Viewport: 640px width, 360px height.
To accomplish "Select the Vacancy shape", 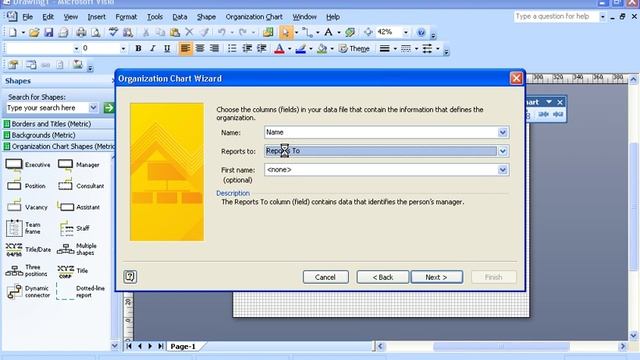I will [27, 207].
